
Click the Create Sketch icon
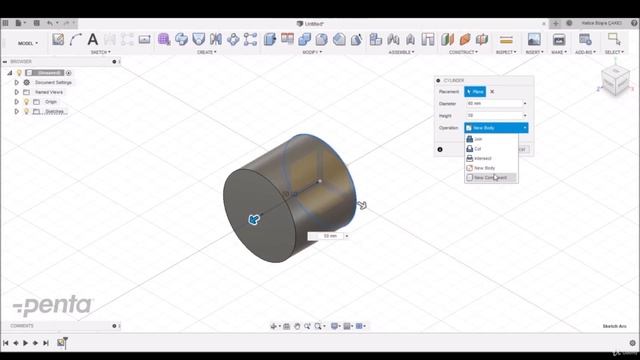point(58,39)
